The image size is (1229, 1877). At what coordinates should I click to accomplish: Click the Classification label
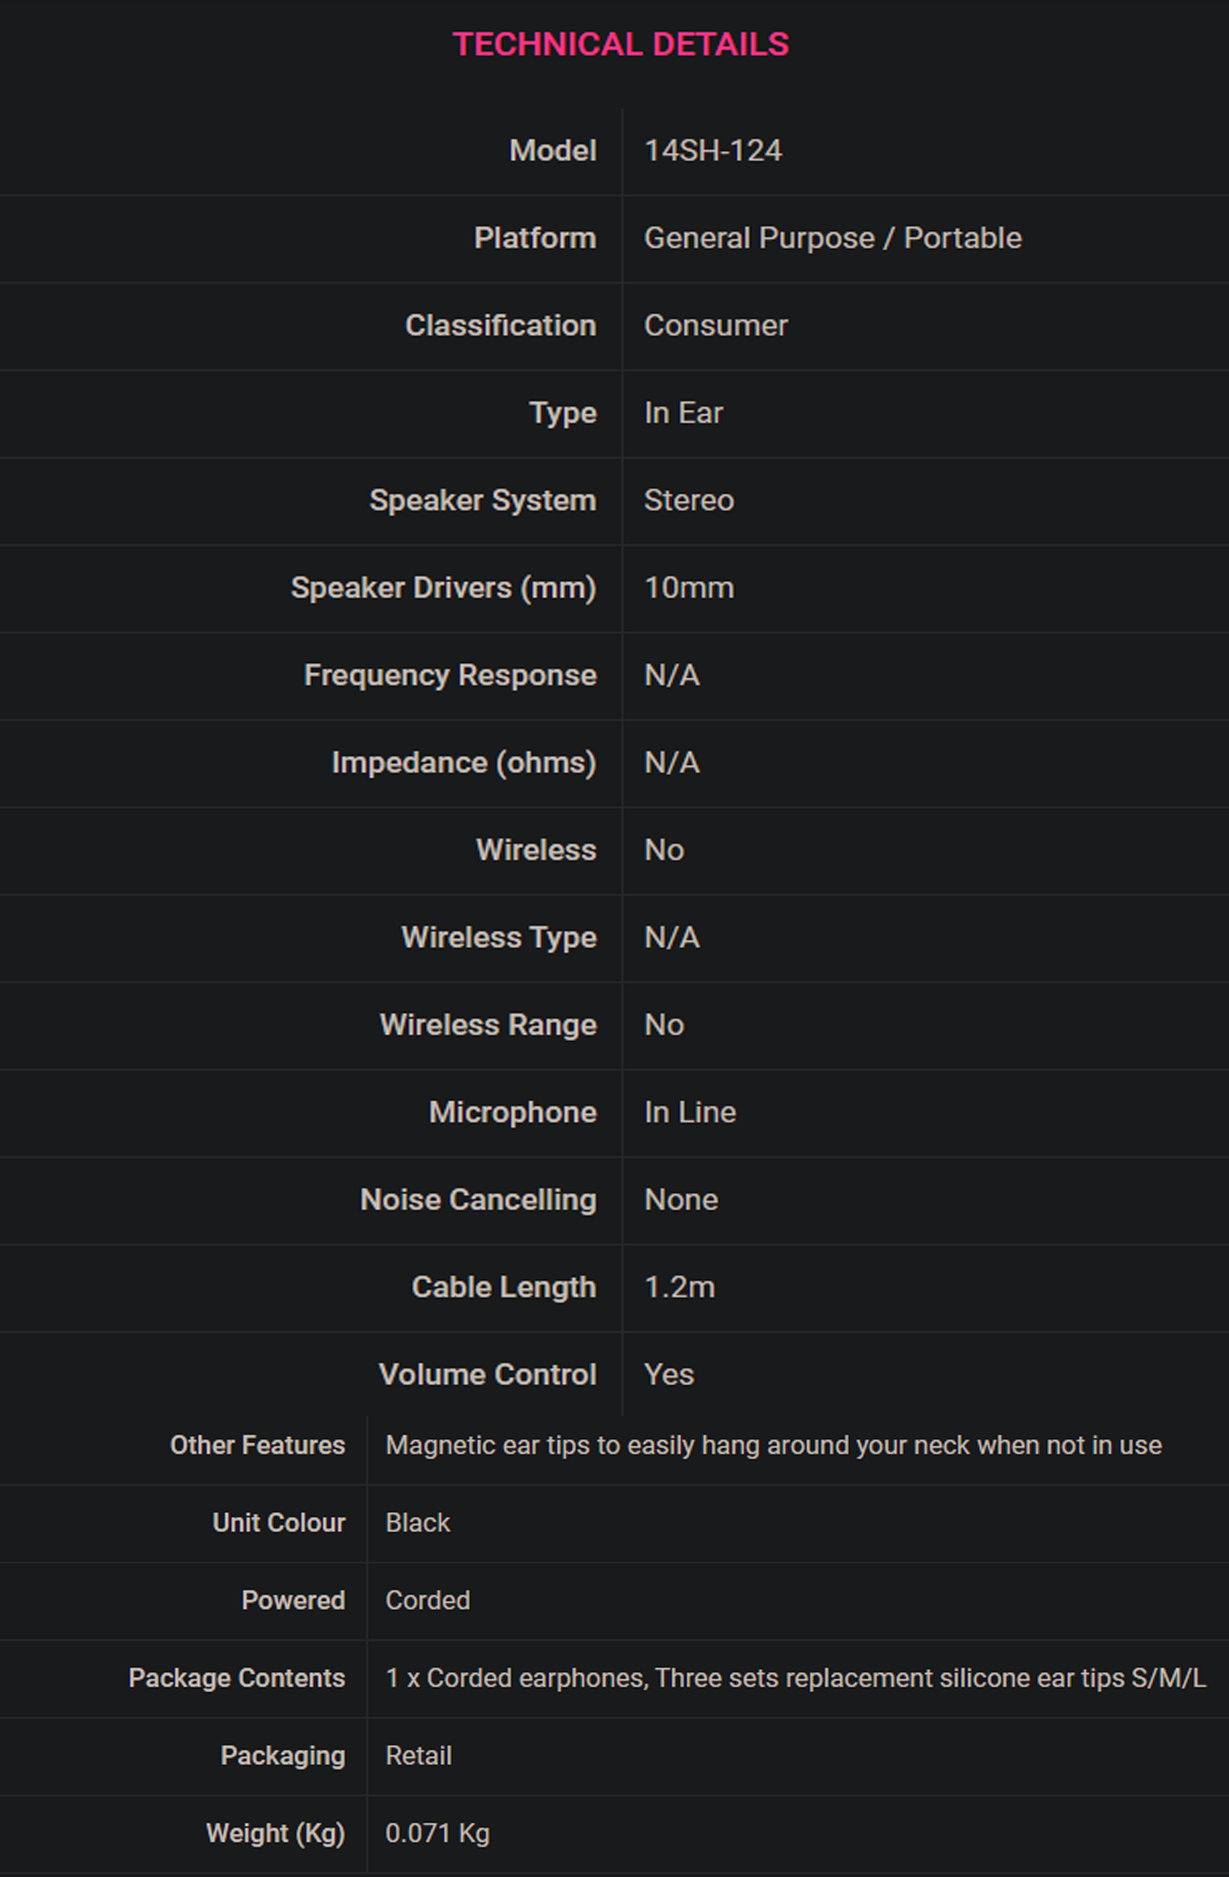(500, 325)
